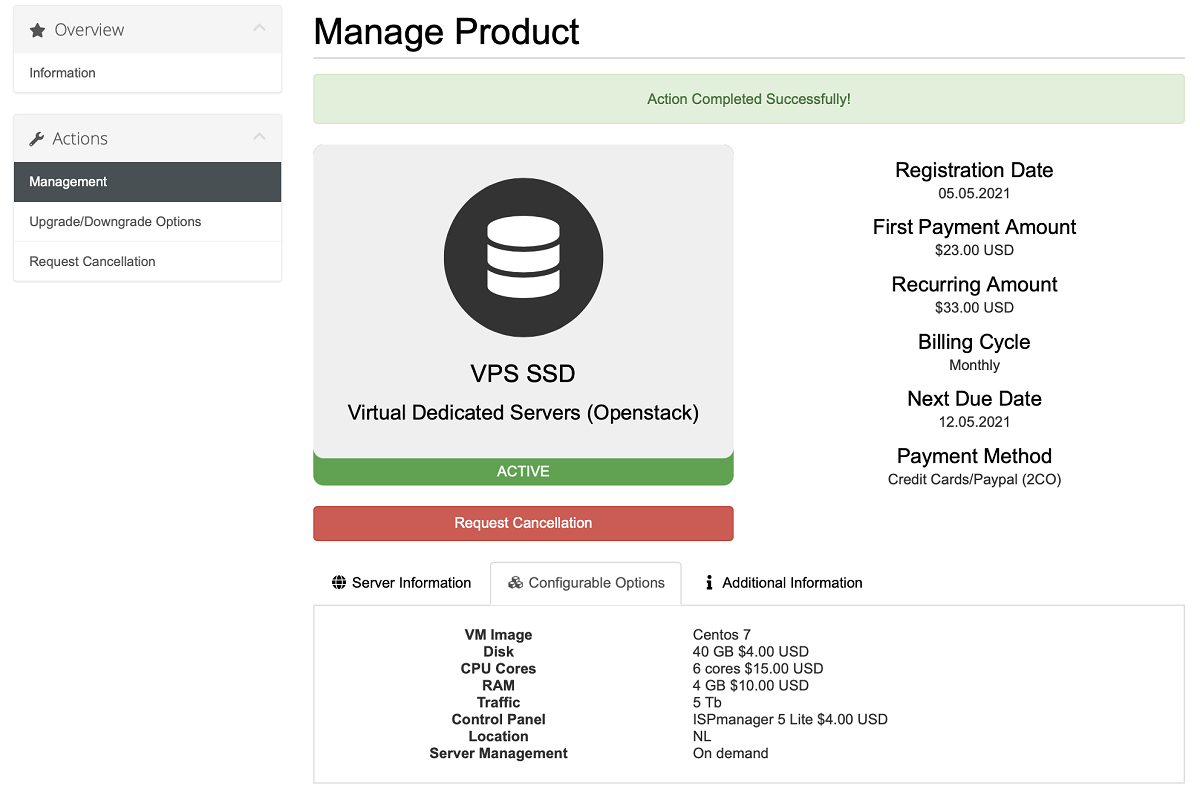Collapse the Actions panel with its chevron

point(260,137)
